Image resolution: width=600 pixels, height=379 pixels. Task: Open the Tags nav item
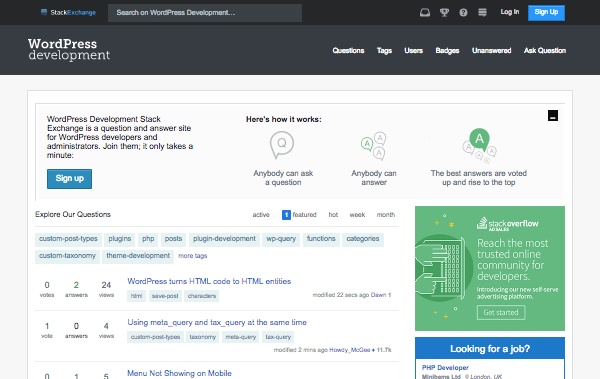384,51
